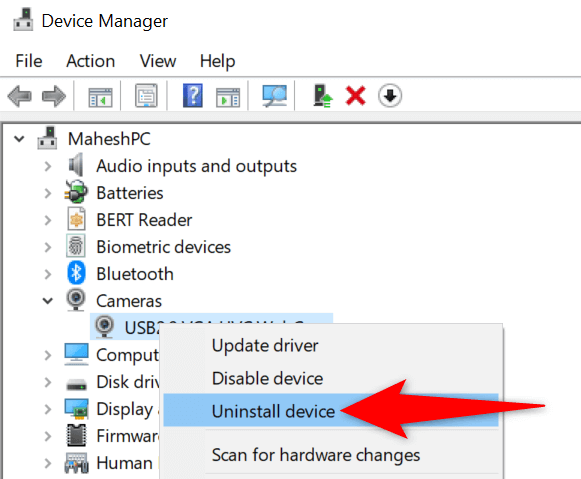Expand Audio inputs and outputs category
The width and height of the screenshot is (581, 479).
(x=48, y=166)
